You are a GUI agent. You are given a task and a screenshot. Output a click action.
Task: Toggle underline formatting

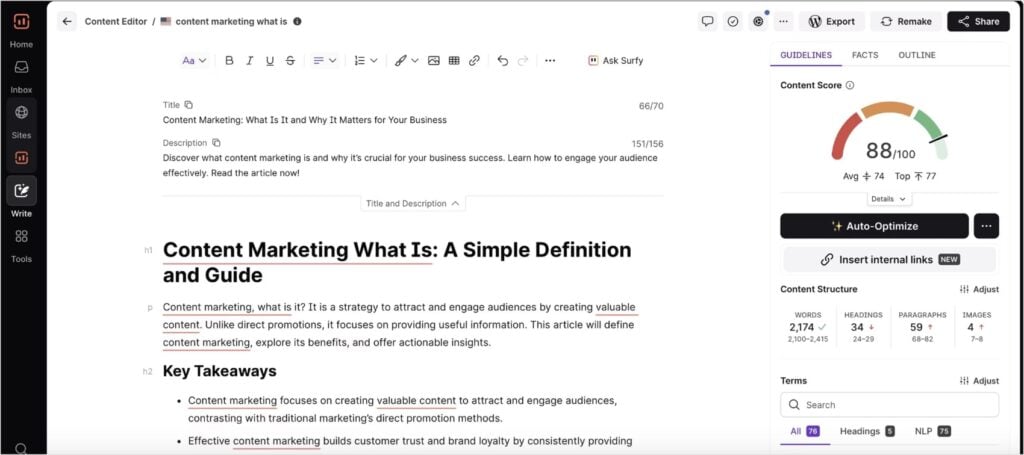(x=270, y=61)
